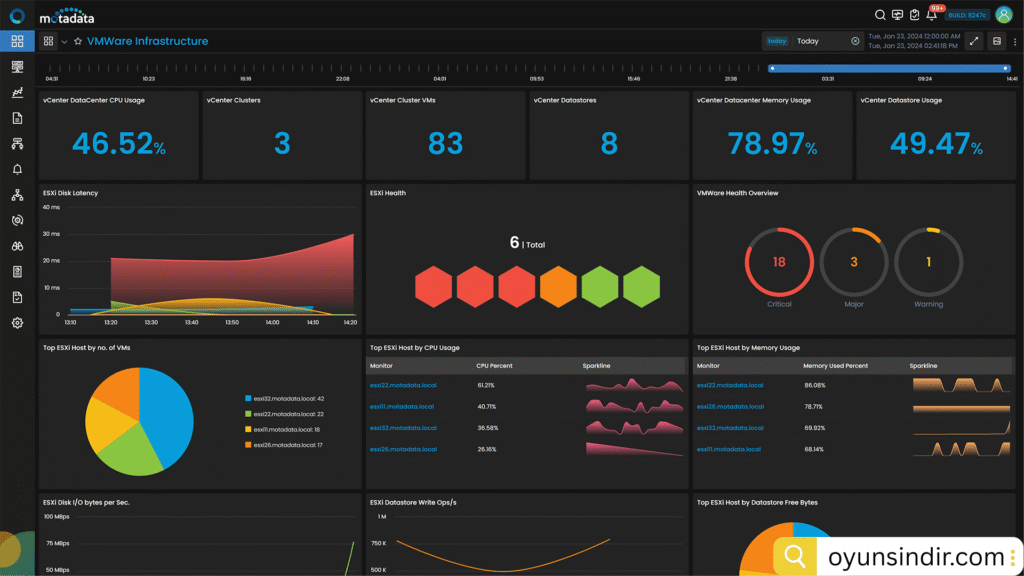Open notifications bell with 99+ badge
This screenshot has height=576, width=1024.
(931, 15)
